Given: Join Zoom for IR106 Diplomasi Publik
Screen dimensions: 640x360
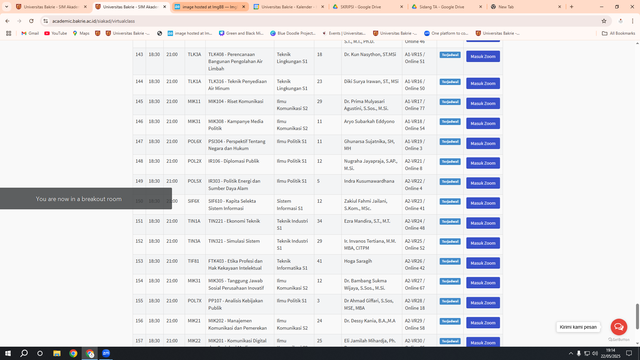Looking at the screenshot, I should pos(483,163).
